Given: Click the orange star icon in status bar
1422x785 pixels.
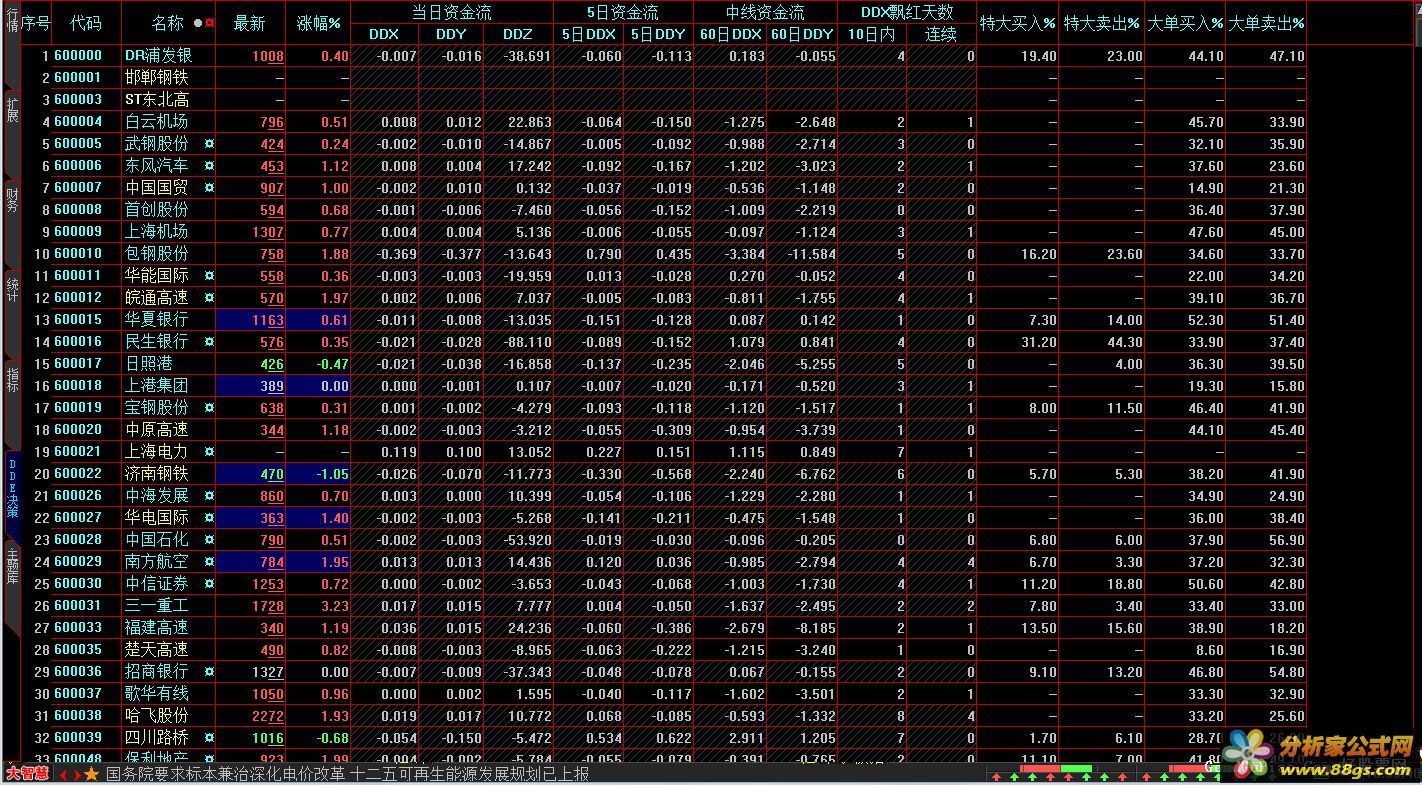Looking at the screenshot, I should tap(92, 774).
